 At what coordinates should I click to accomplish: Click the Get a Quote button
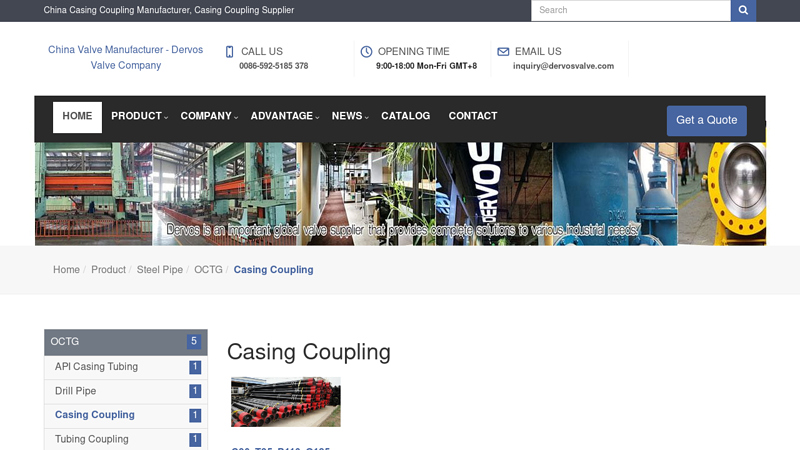tap(707, 120)
